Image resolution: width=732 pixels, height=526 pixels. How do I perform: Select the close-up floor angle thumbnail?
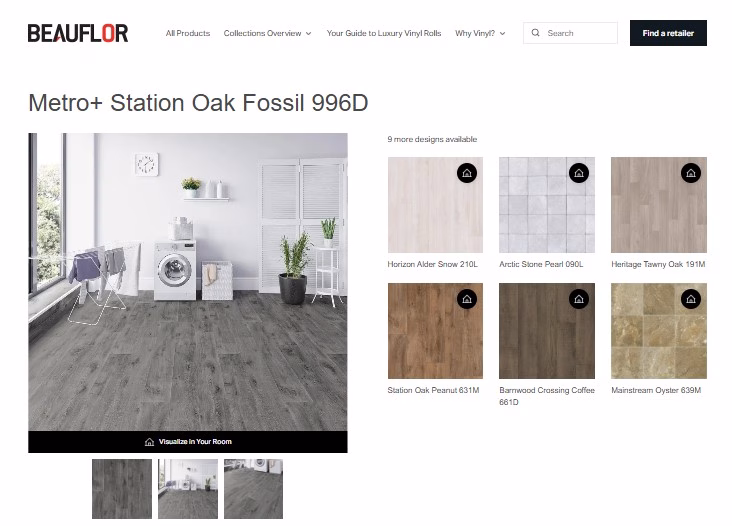[253, 489]
